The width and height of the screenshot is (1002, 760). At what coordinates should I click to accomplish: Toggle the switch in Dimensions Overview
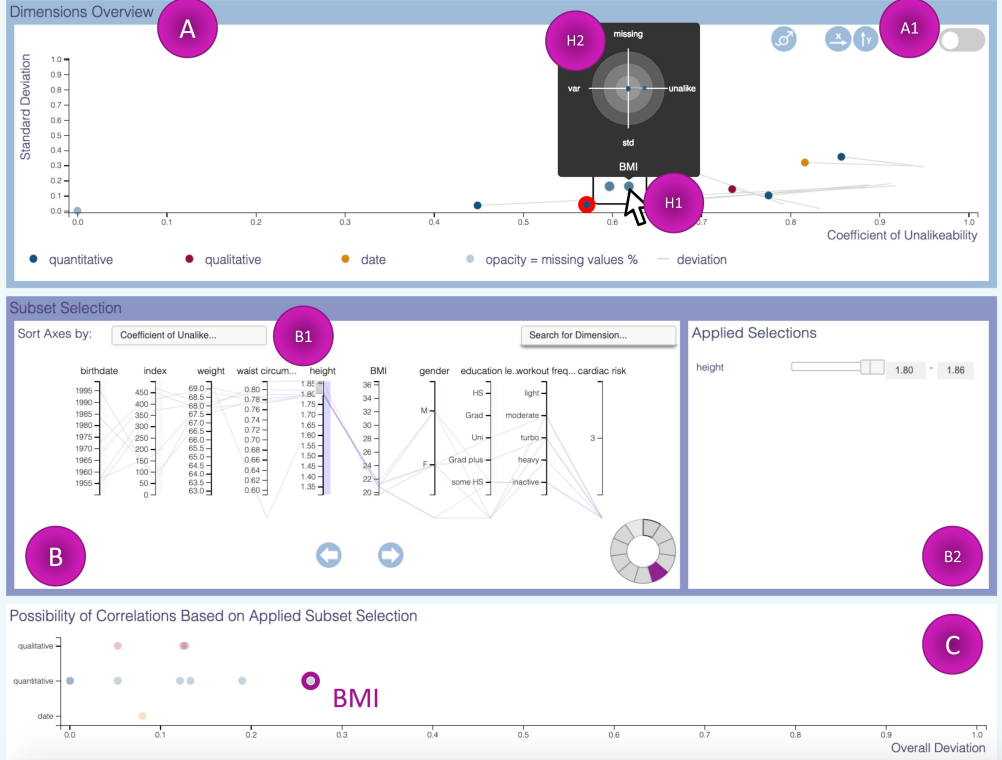[x=962, y=41]
